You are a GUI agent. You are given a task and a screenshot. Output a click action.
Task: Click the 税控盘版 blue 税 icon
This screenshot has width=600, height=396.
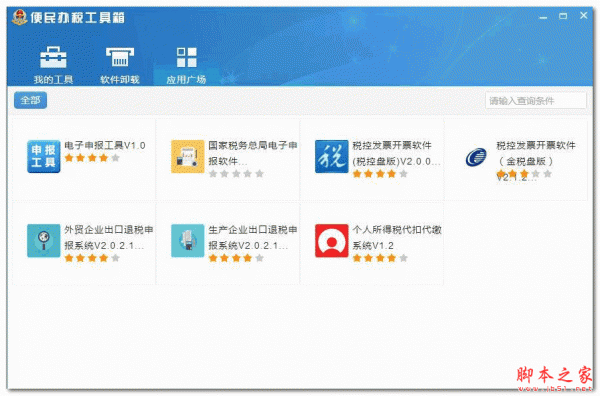pos(332,156)
